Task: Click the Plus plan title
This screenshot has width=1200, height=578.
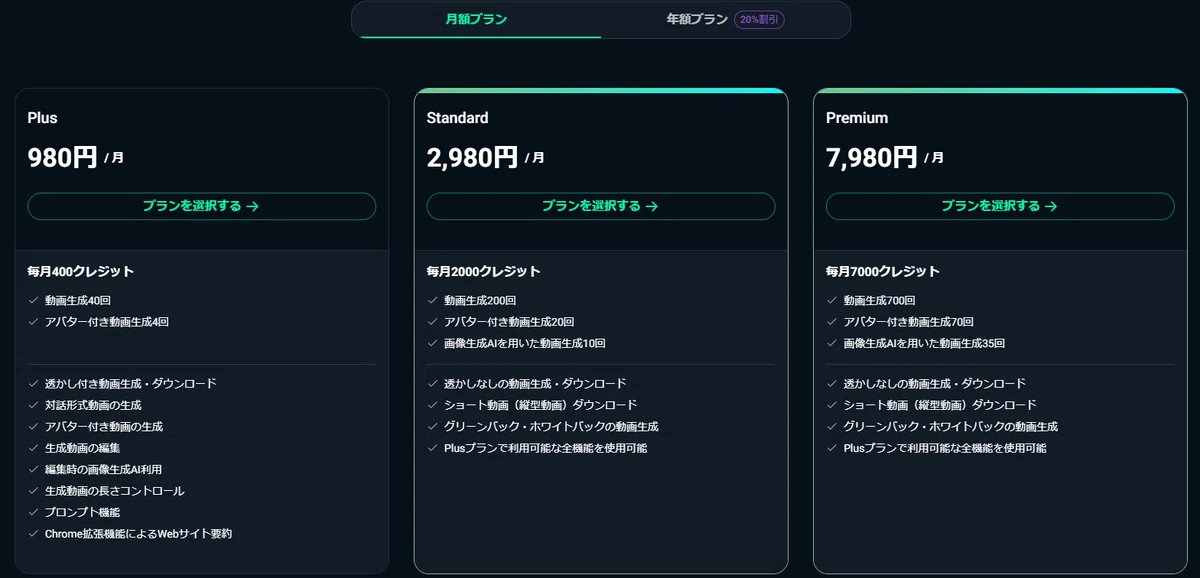Action: pos(42,118)
